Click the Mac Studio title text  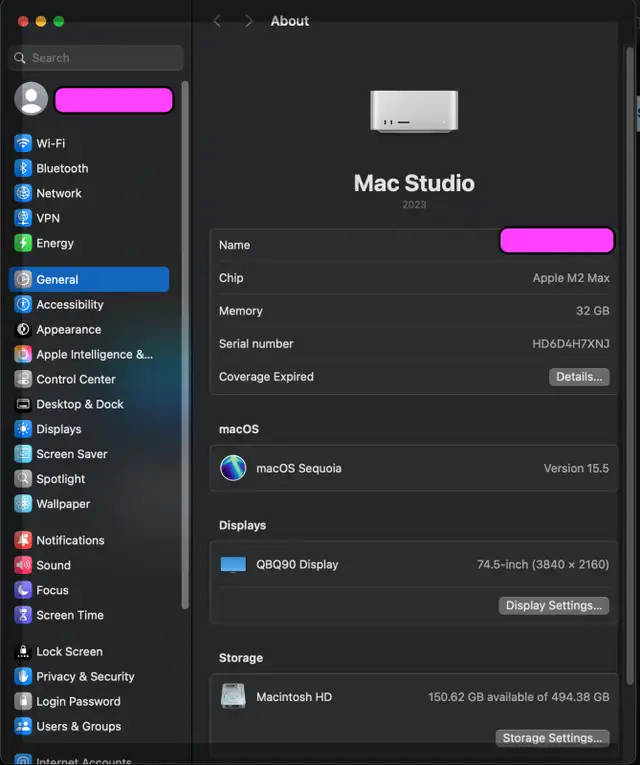pos(414,183)
